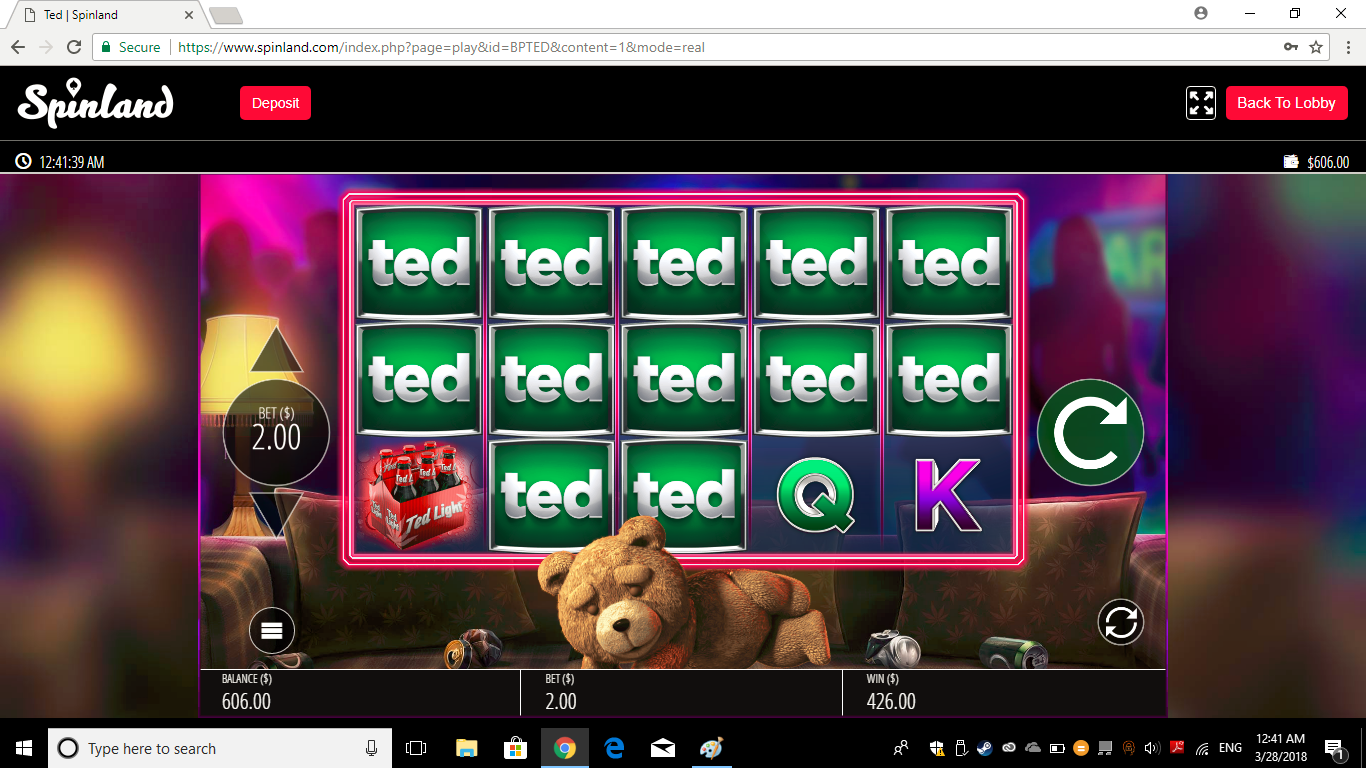
Task: Click Safely Remove Hardware USB icon
Action: [961, 748]
